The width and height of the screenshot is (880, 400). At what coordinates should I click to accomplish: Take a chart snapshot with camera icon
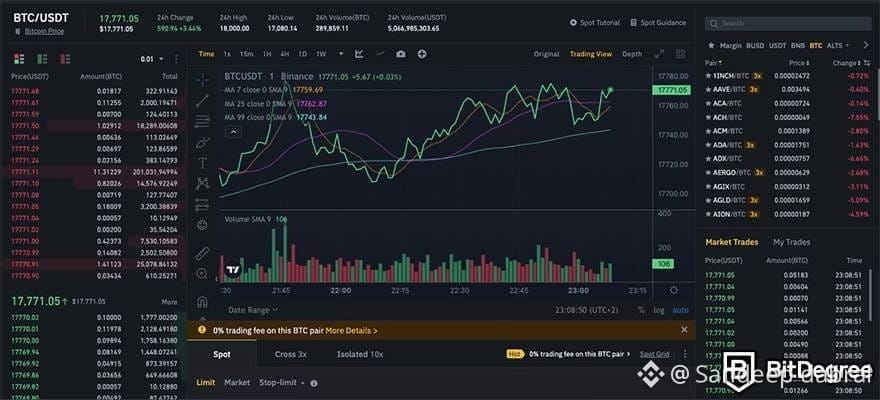point(401,54)
